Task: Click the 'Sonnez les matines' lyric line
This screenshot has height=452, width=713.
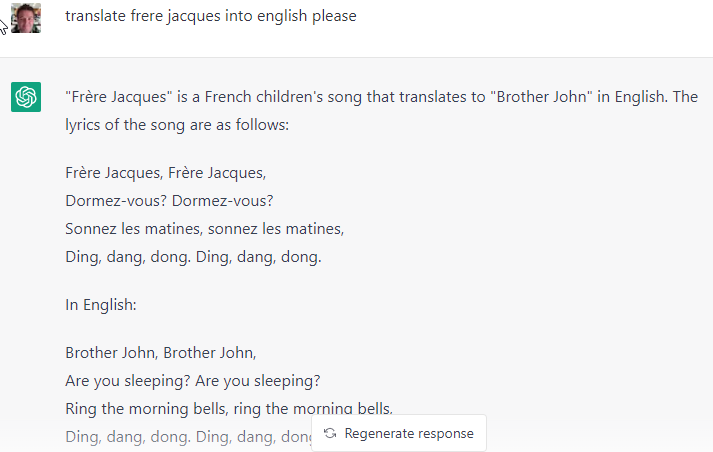Action: click(205, 229)
